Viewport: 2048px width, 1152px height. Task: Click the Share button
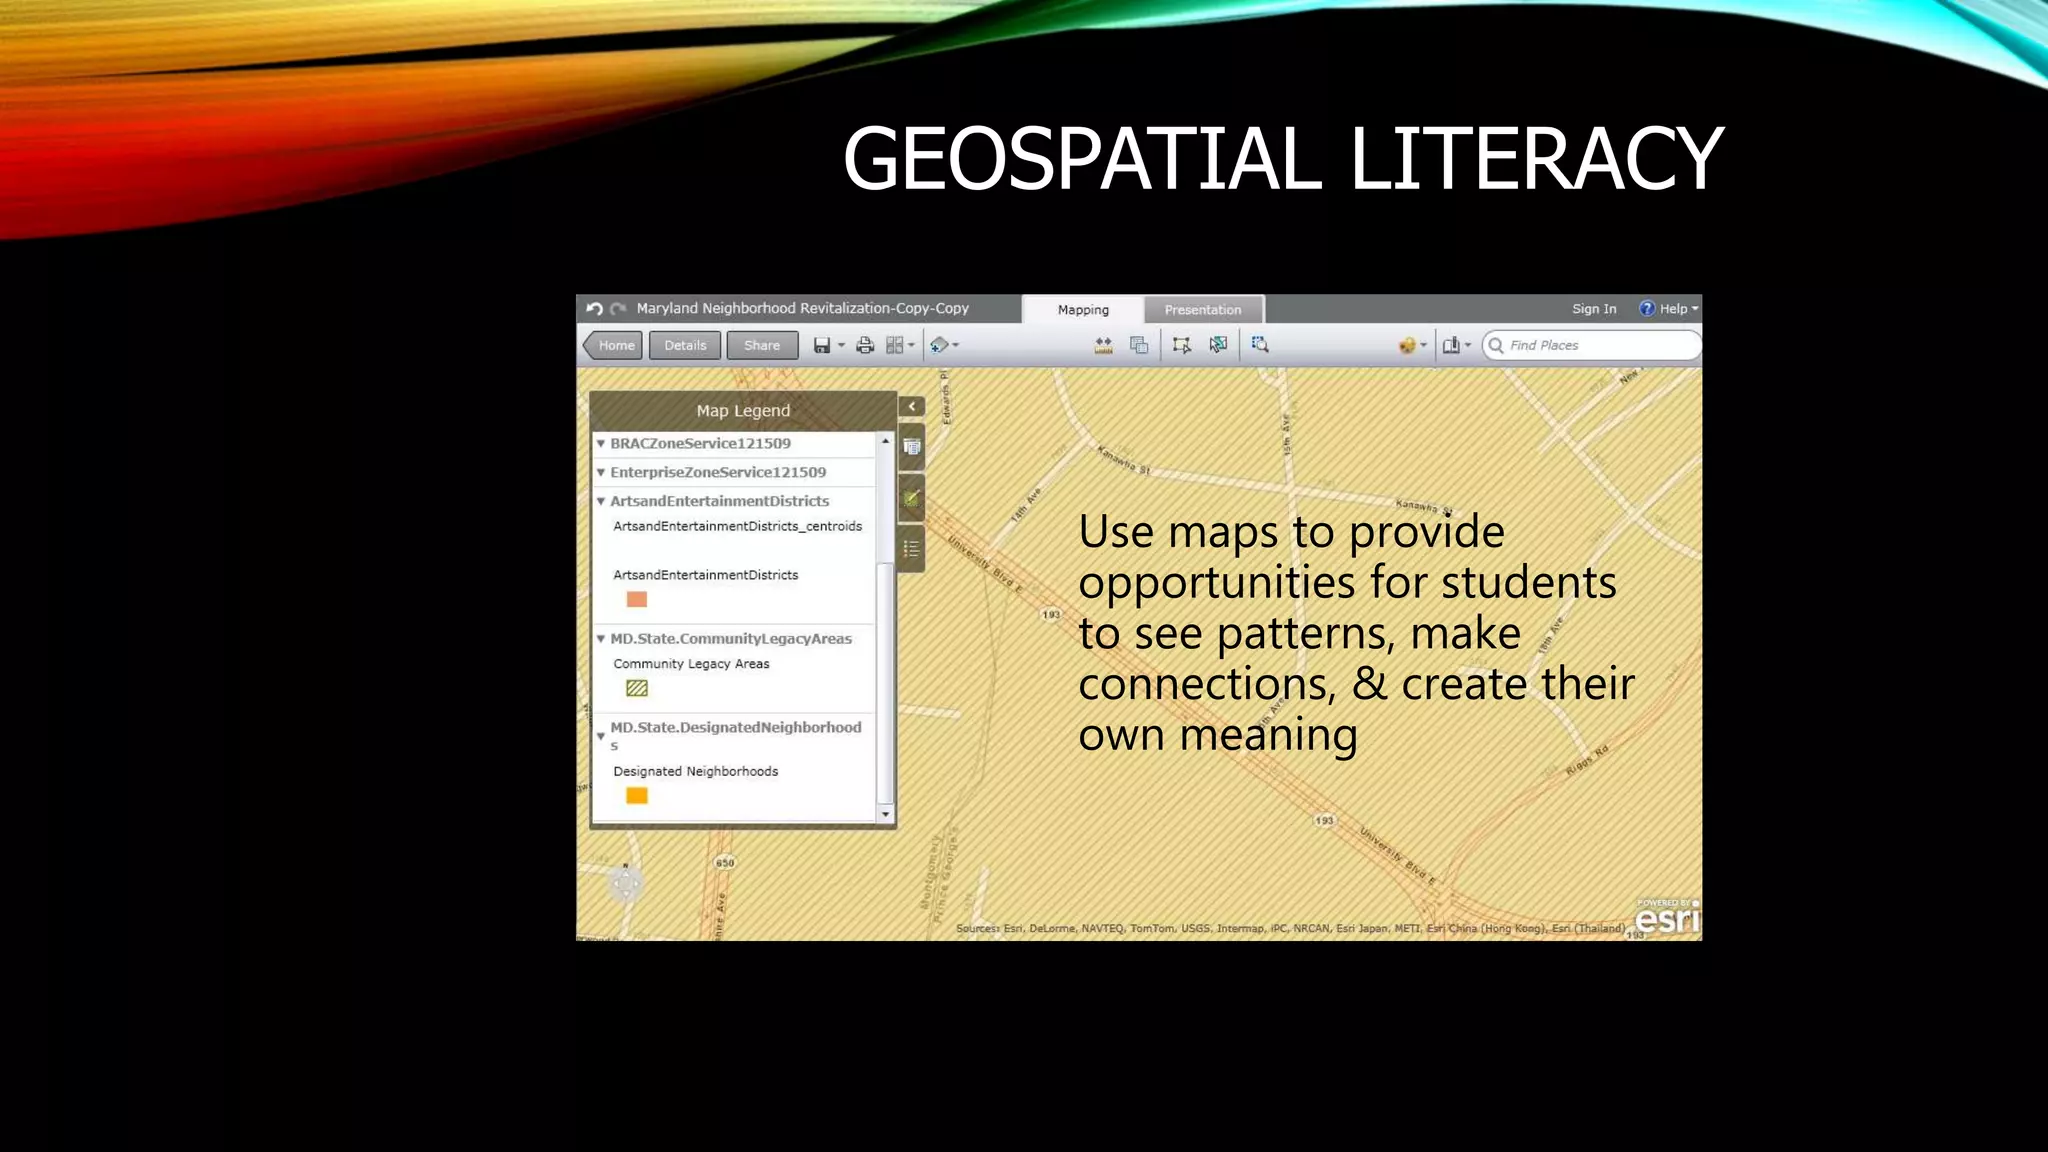tap(761, 345)
